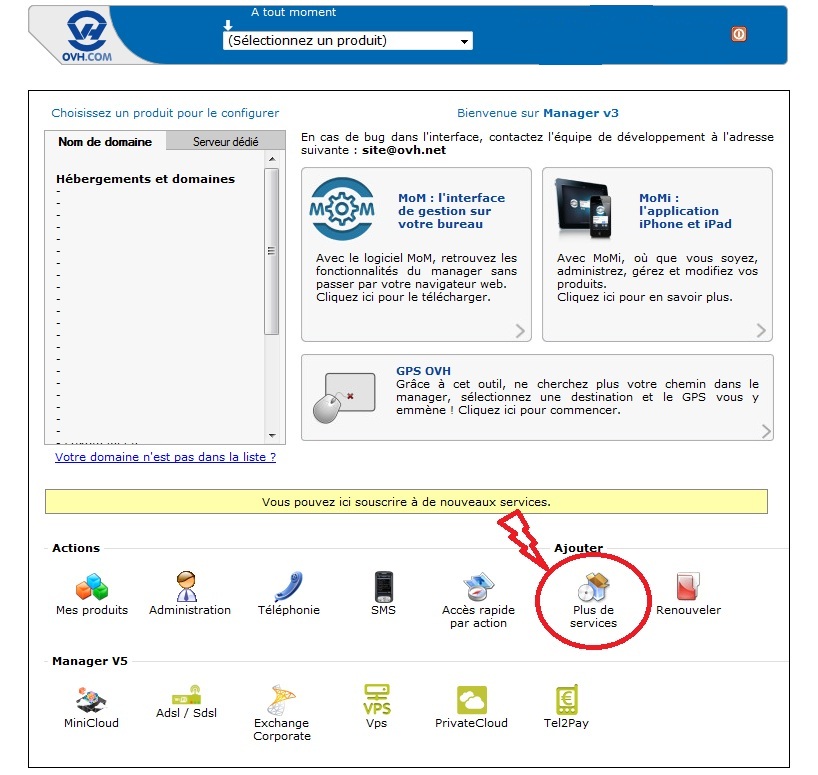The width and height of the screenshot is (818, 775).
Task: Select the Nom de domaine tab
Action: point(105,142)
